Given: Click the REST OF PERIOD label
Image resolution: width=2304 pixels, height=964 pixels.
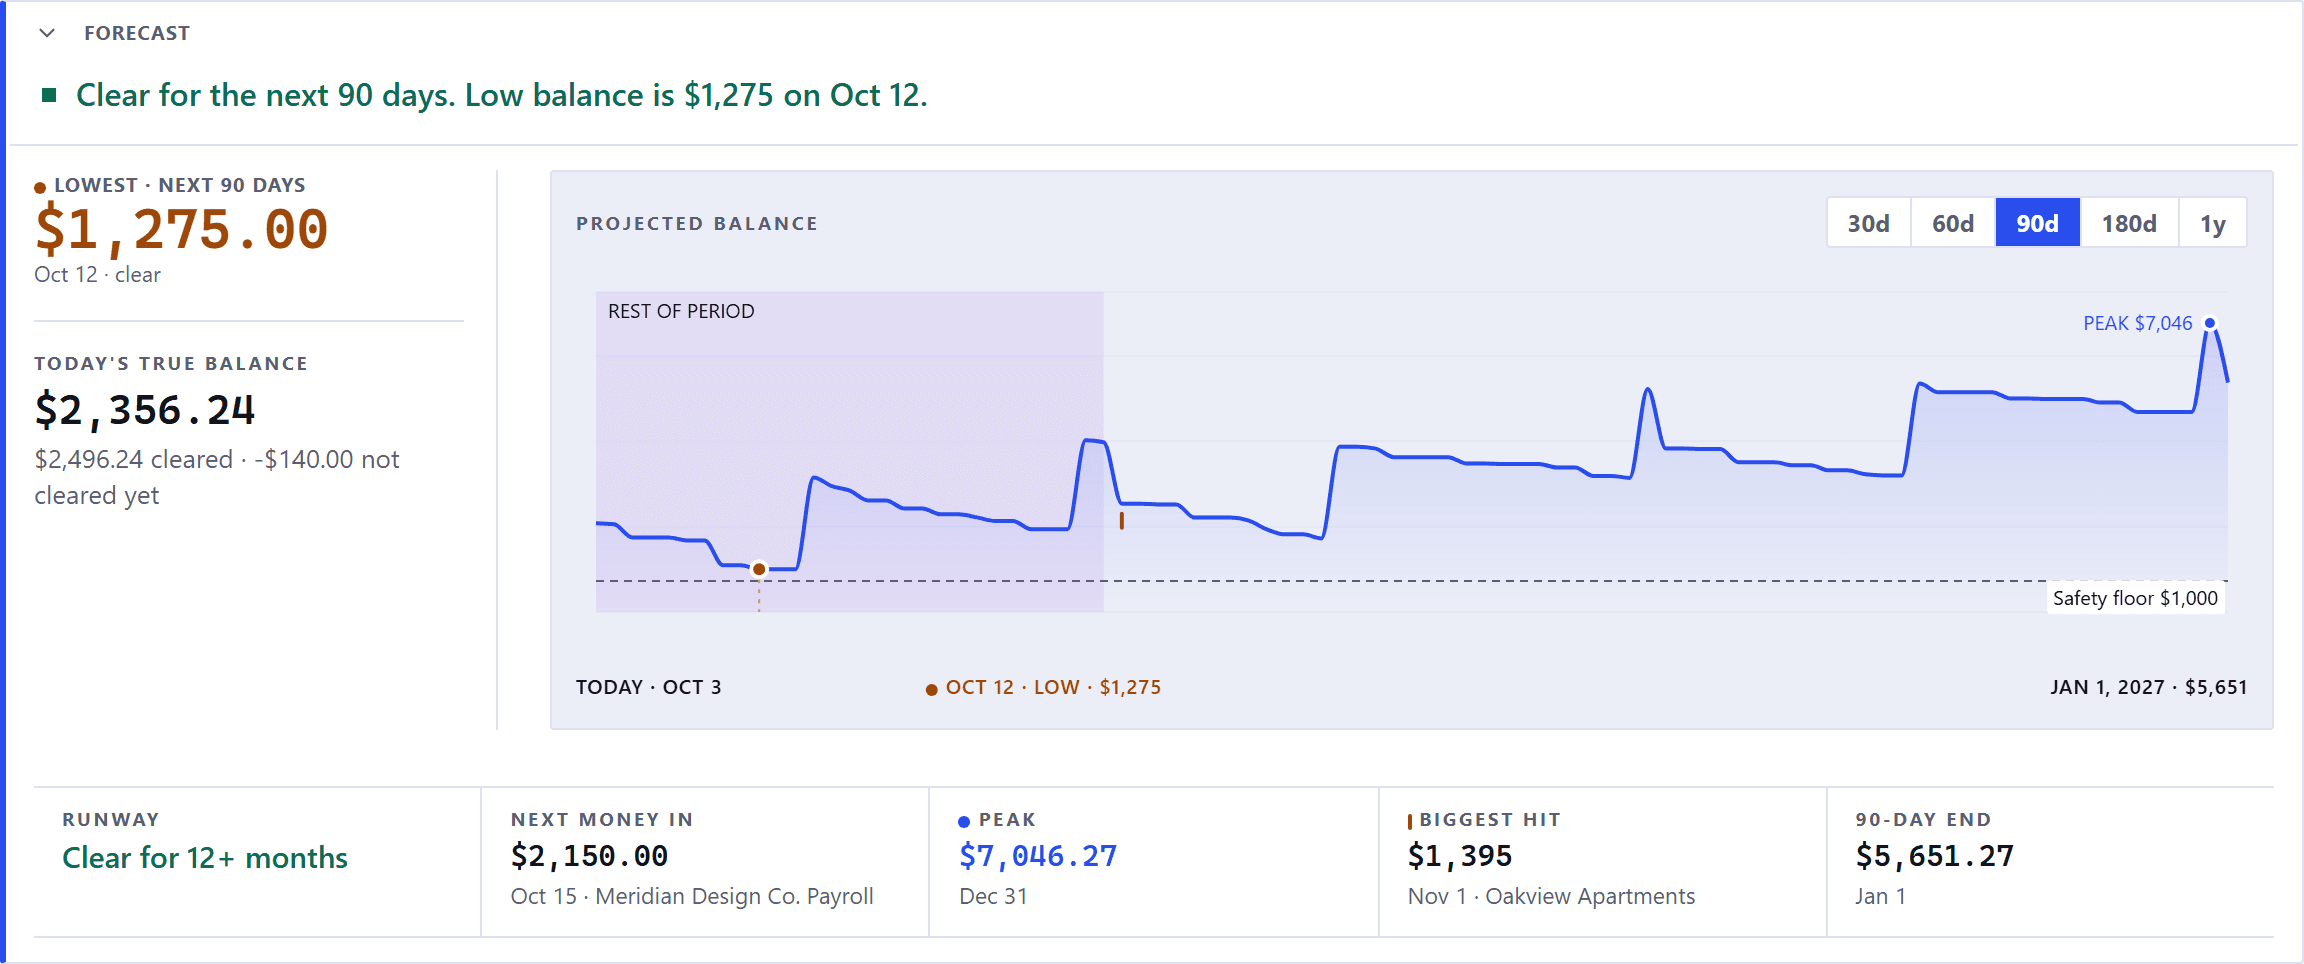Looking at the screenshot, I should (681, 311).
